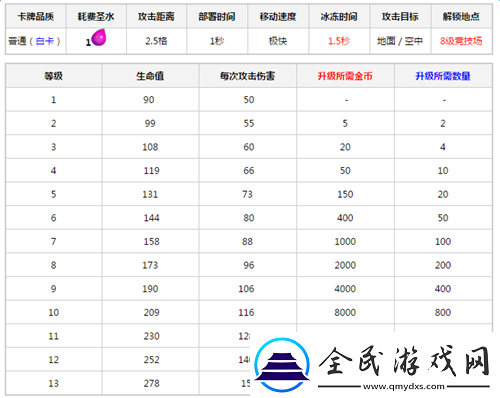Select hitpoints value 230
This screenshot has width=500, height=398.
pyautogui.click(x=152, y=336)
